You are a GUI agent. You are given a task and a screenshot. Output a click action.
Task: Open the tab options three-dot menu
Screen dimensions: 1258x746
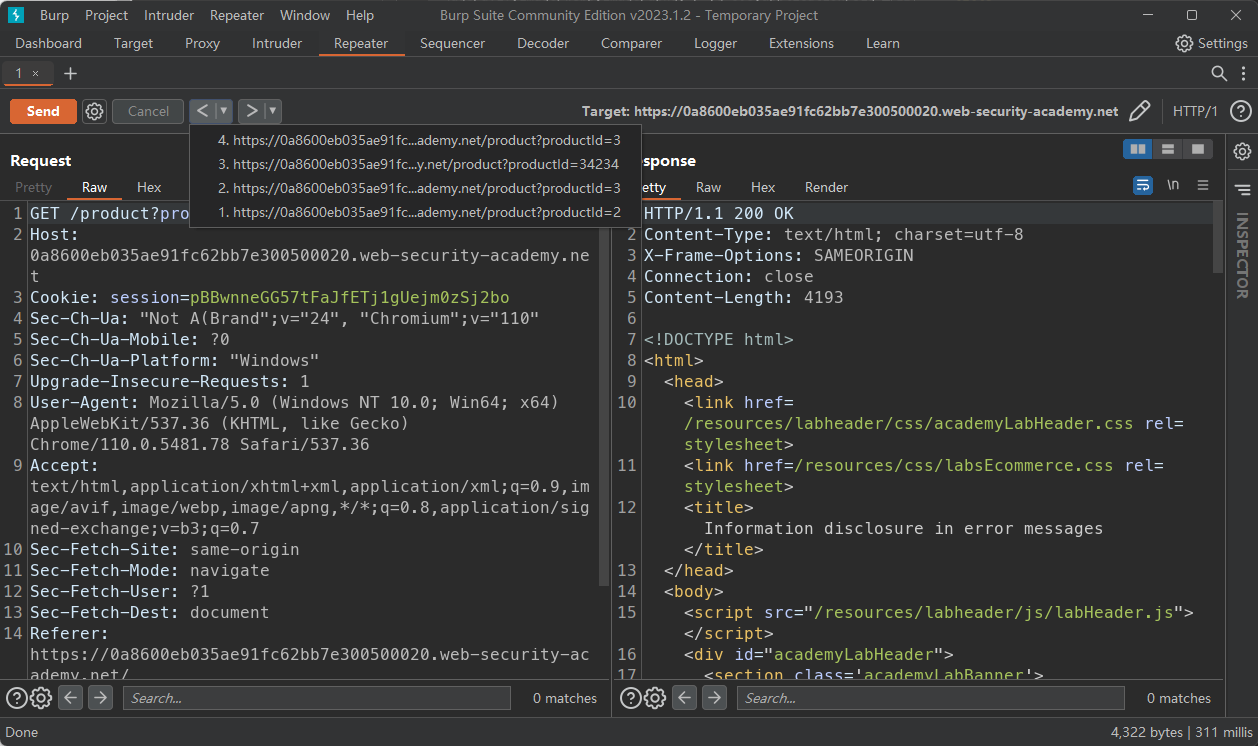click(x=1242, y=73)
